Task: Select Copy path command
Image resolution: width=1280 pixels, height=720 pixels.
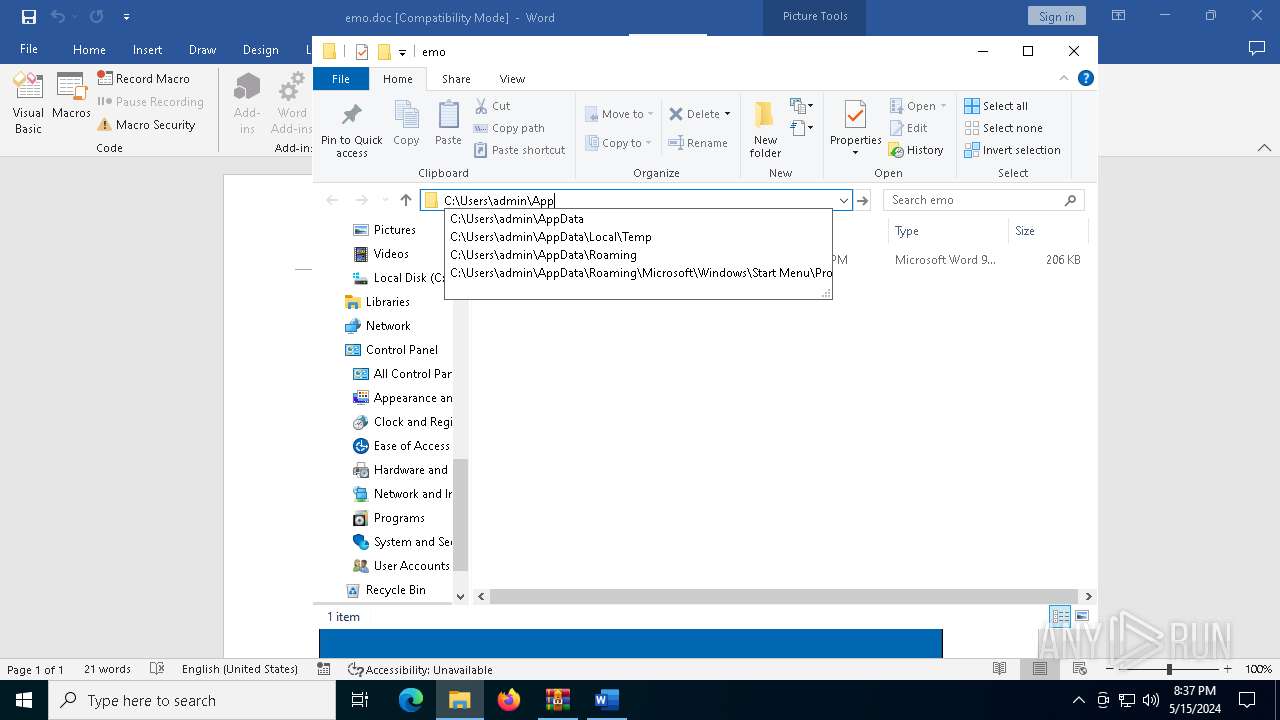Action: (x=509, y=128)
